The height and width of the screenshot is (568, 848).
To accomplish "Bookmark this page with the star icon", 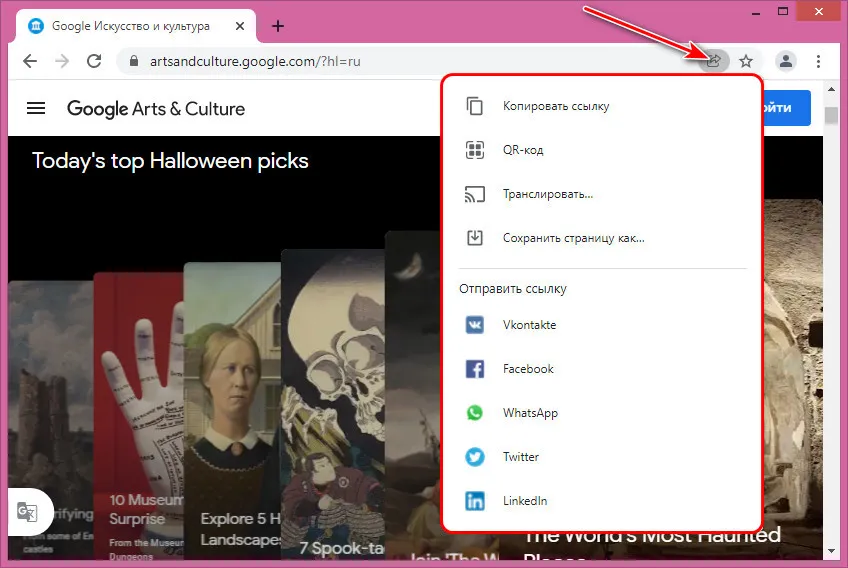I will pyautogui.click(x=746, y=61).
